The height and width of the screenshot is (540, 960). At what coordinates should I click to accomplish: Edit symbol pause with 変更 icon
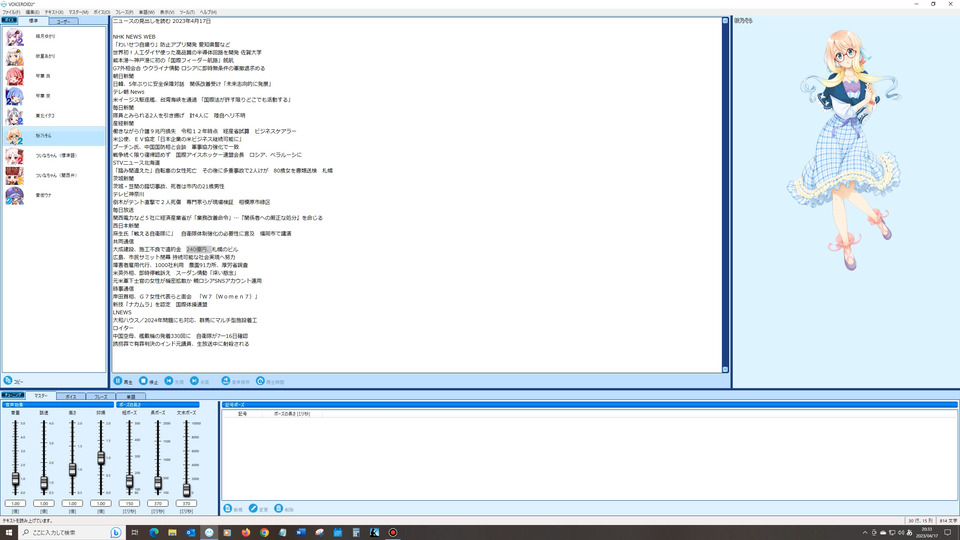tap(253, 509)
